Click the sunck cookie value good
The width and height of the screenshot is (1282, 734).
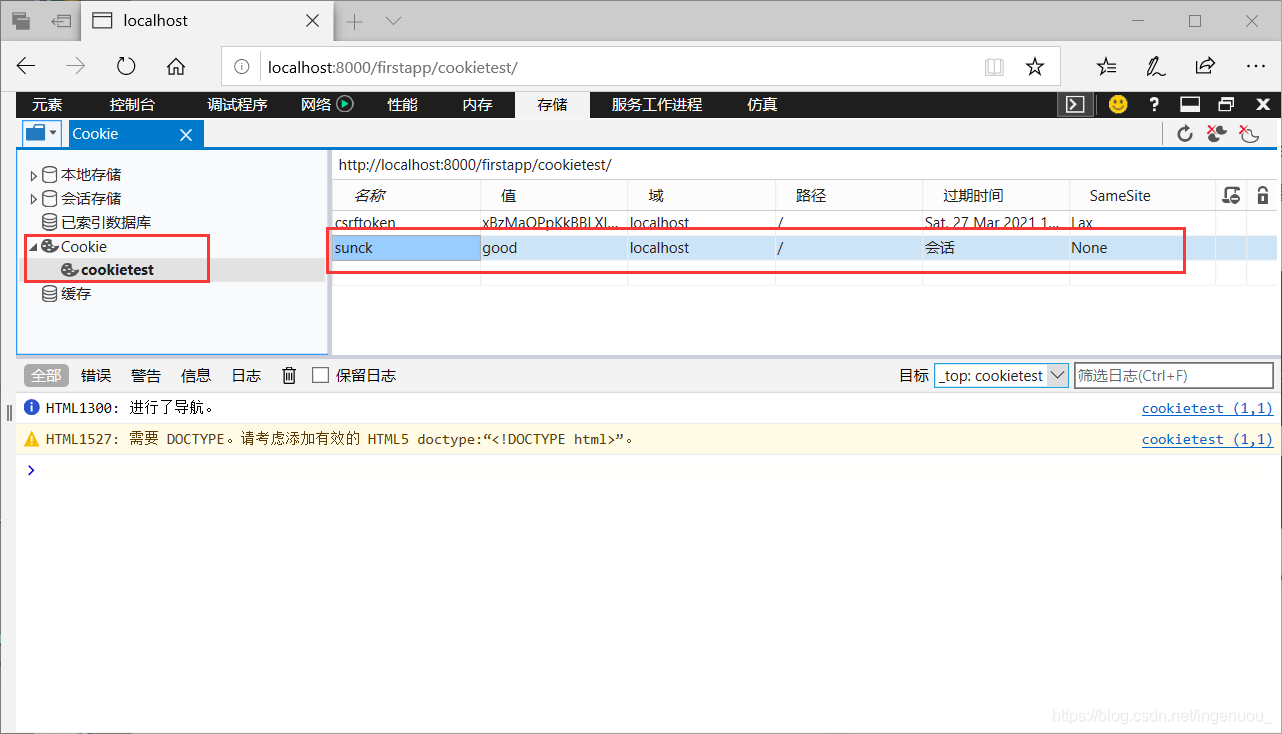click(554, 248)
